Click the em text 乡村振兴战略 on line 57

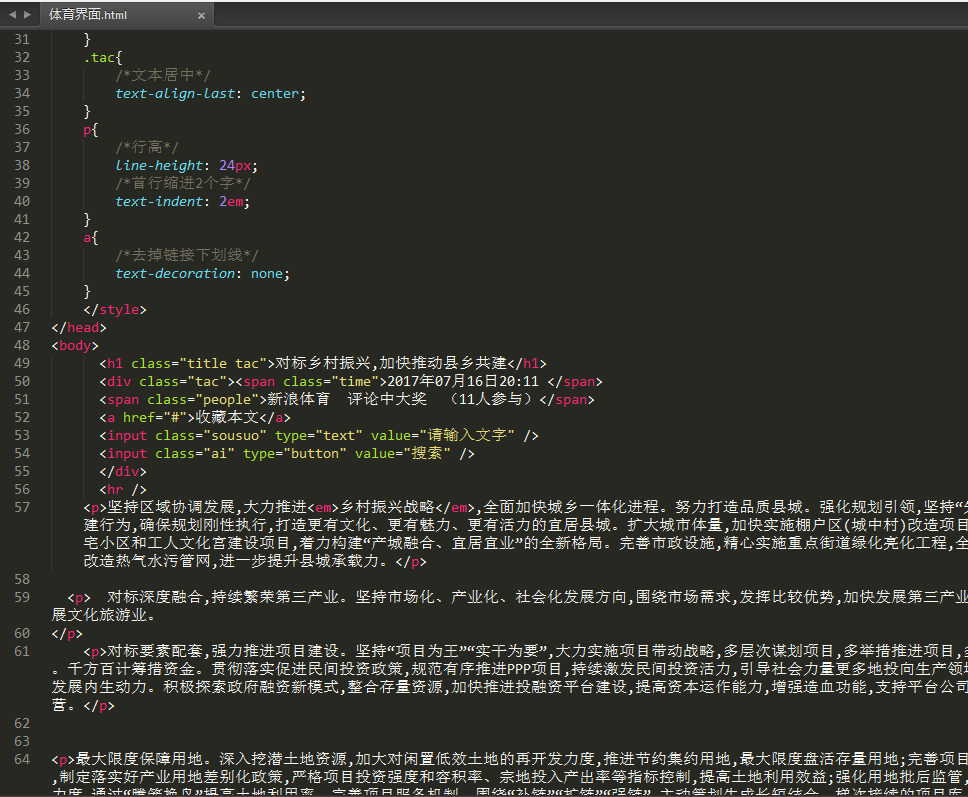click(387, 507)
